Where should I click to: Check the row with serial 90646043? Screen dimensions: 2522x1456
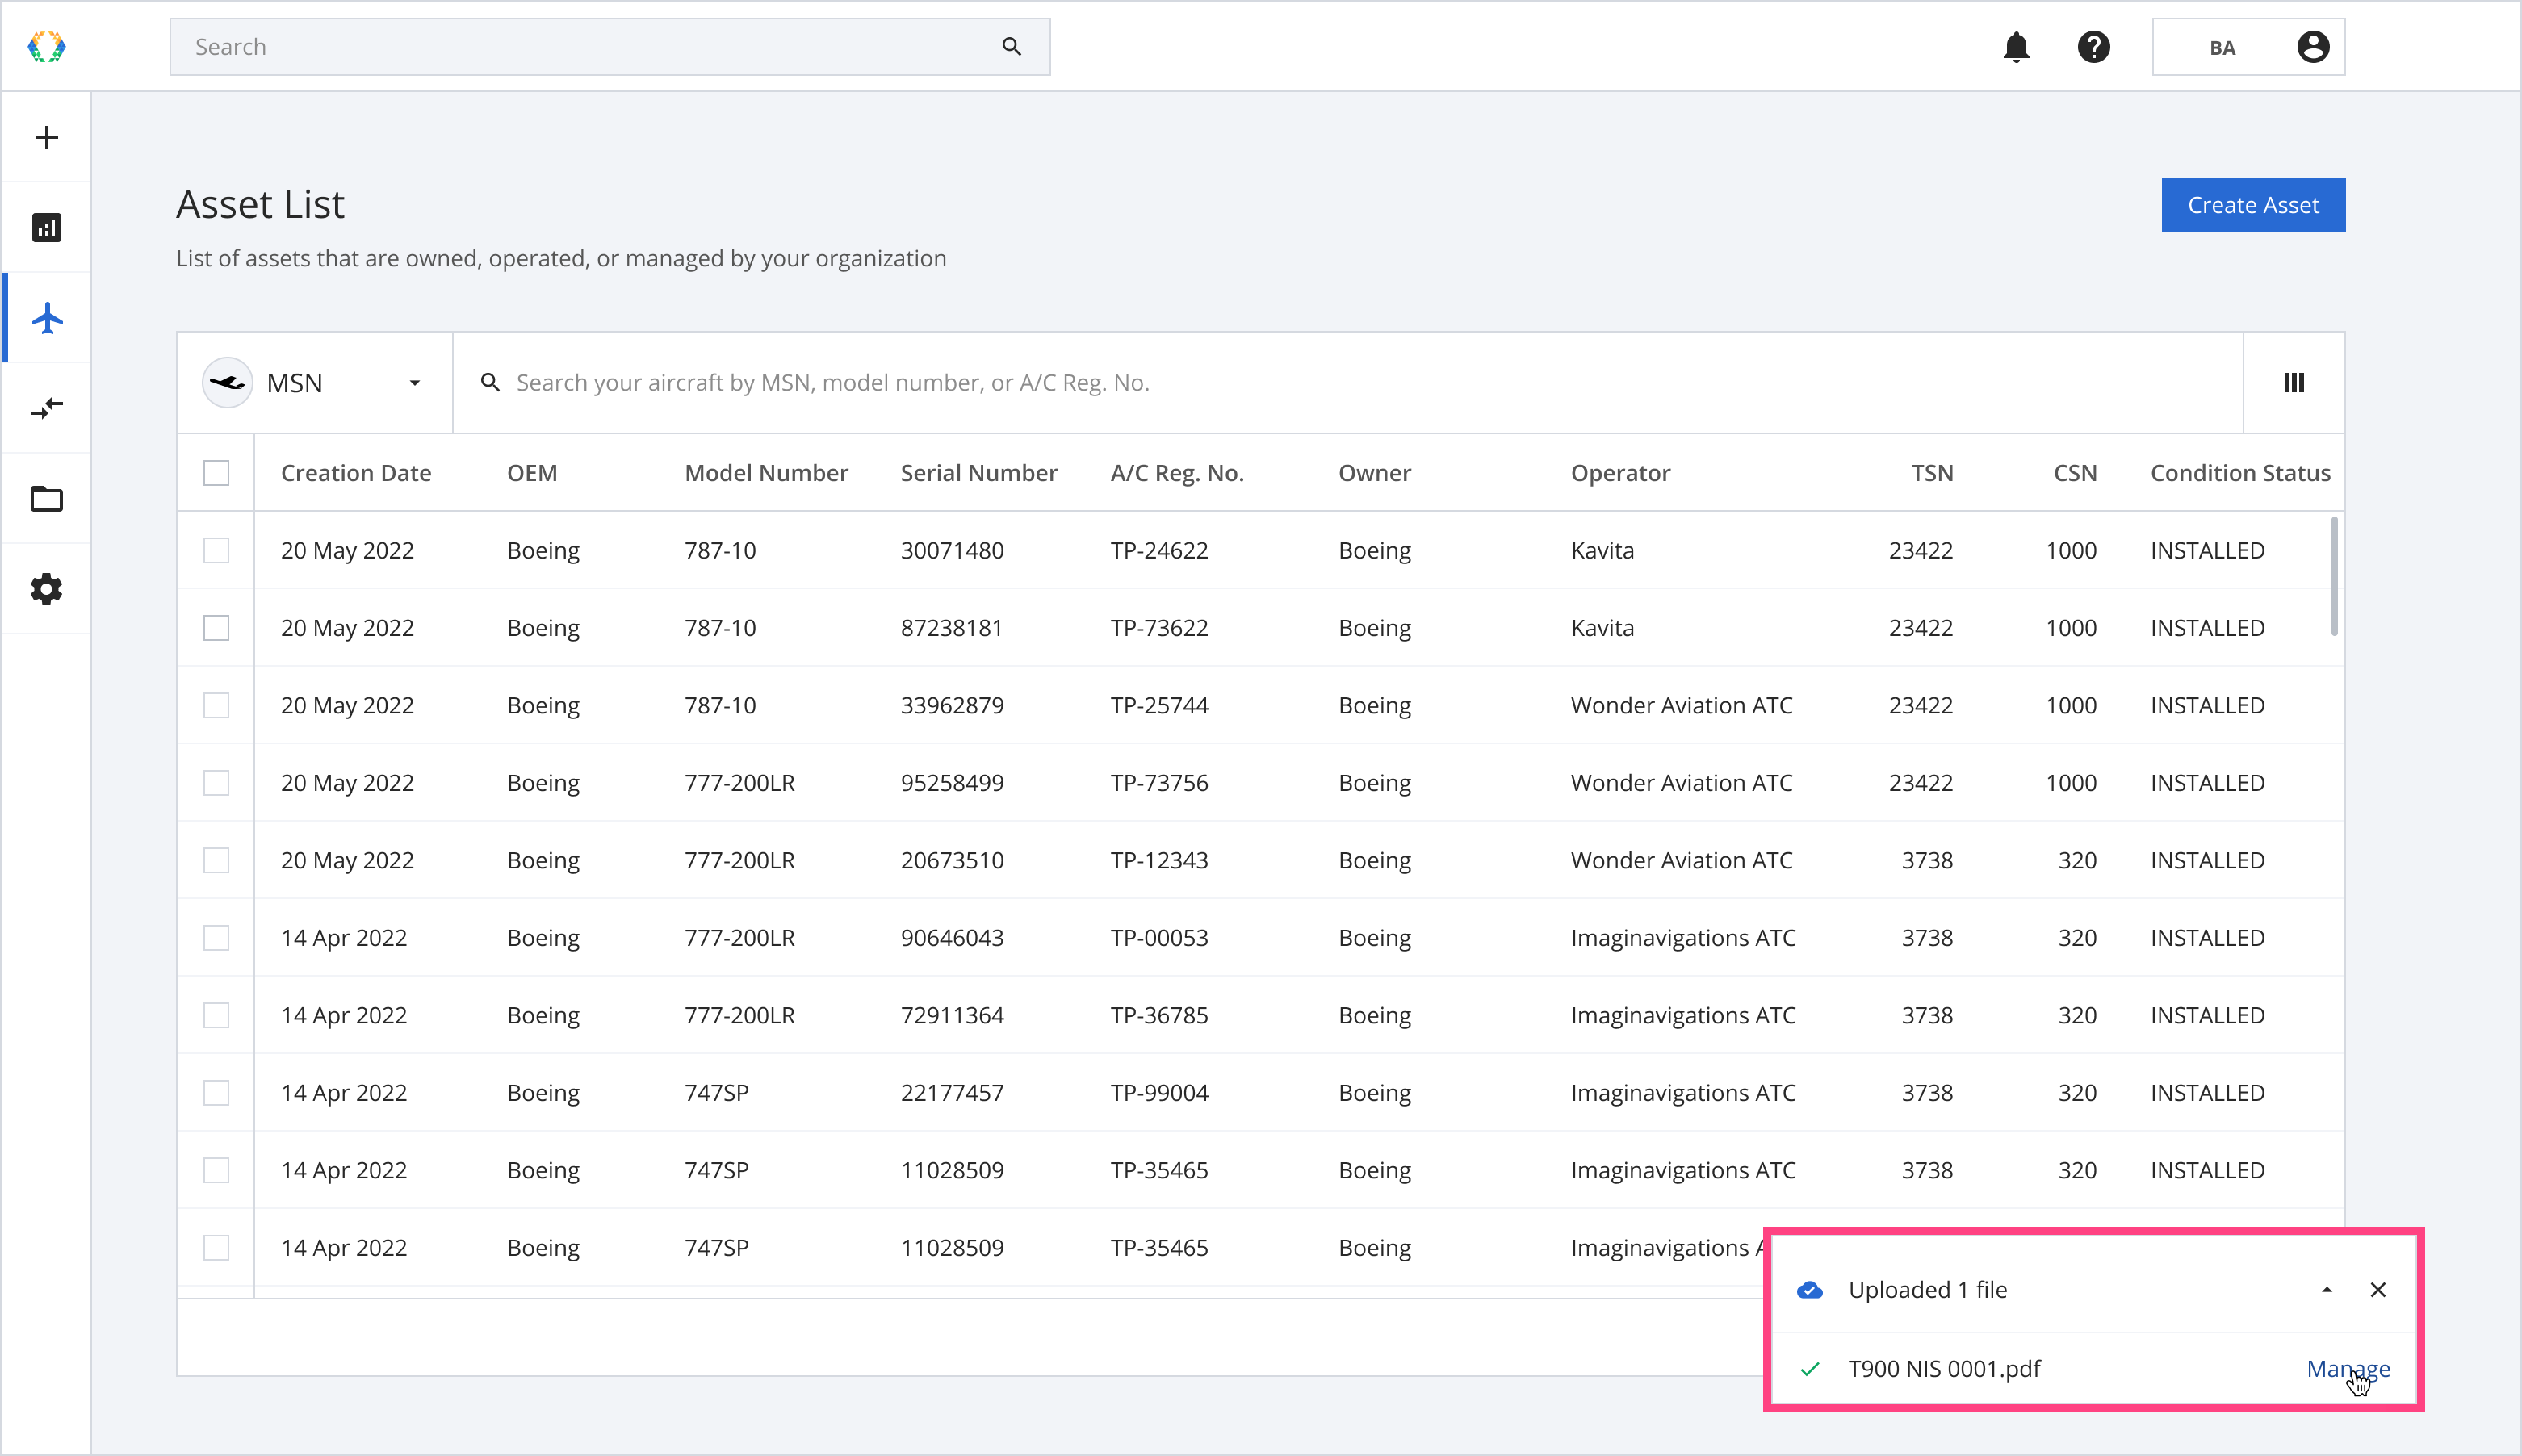216,938
